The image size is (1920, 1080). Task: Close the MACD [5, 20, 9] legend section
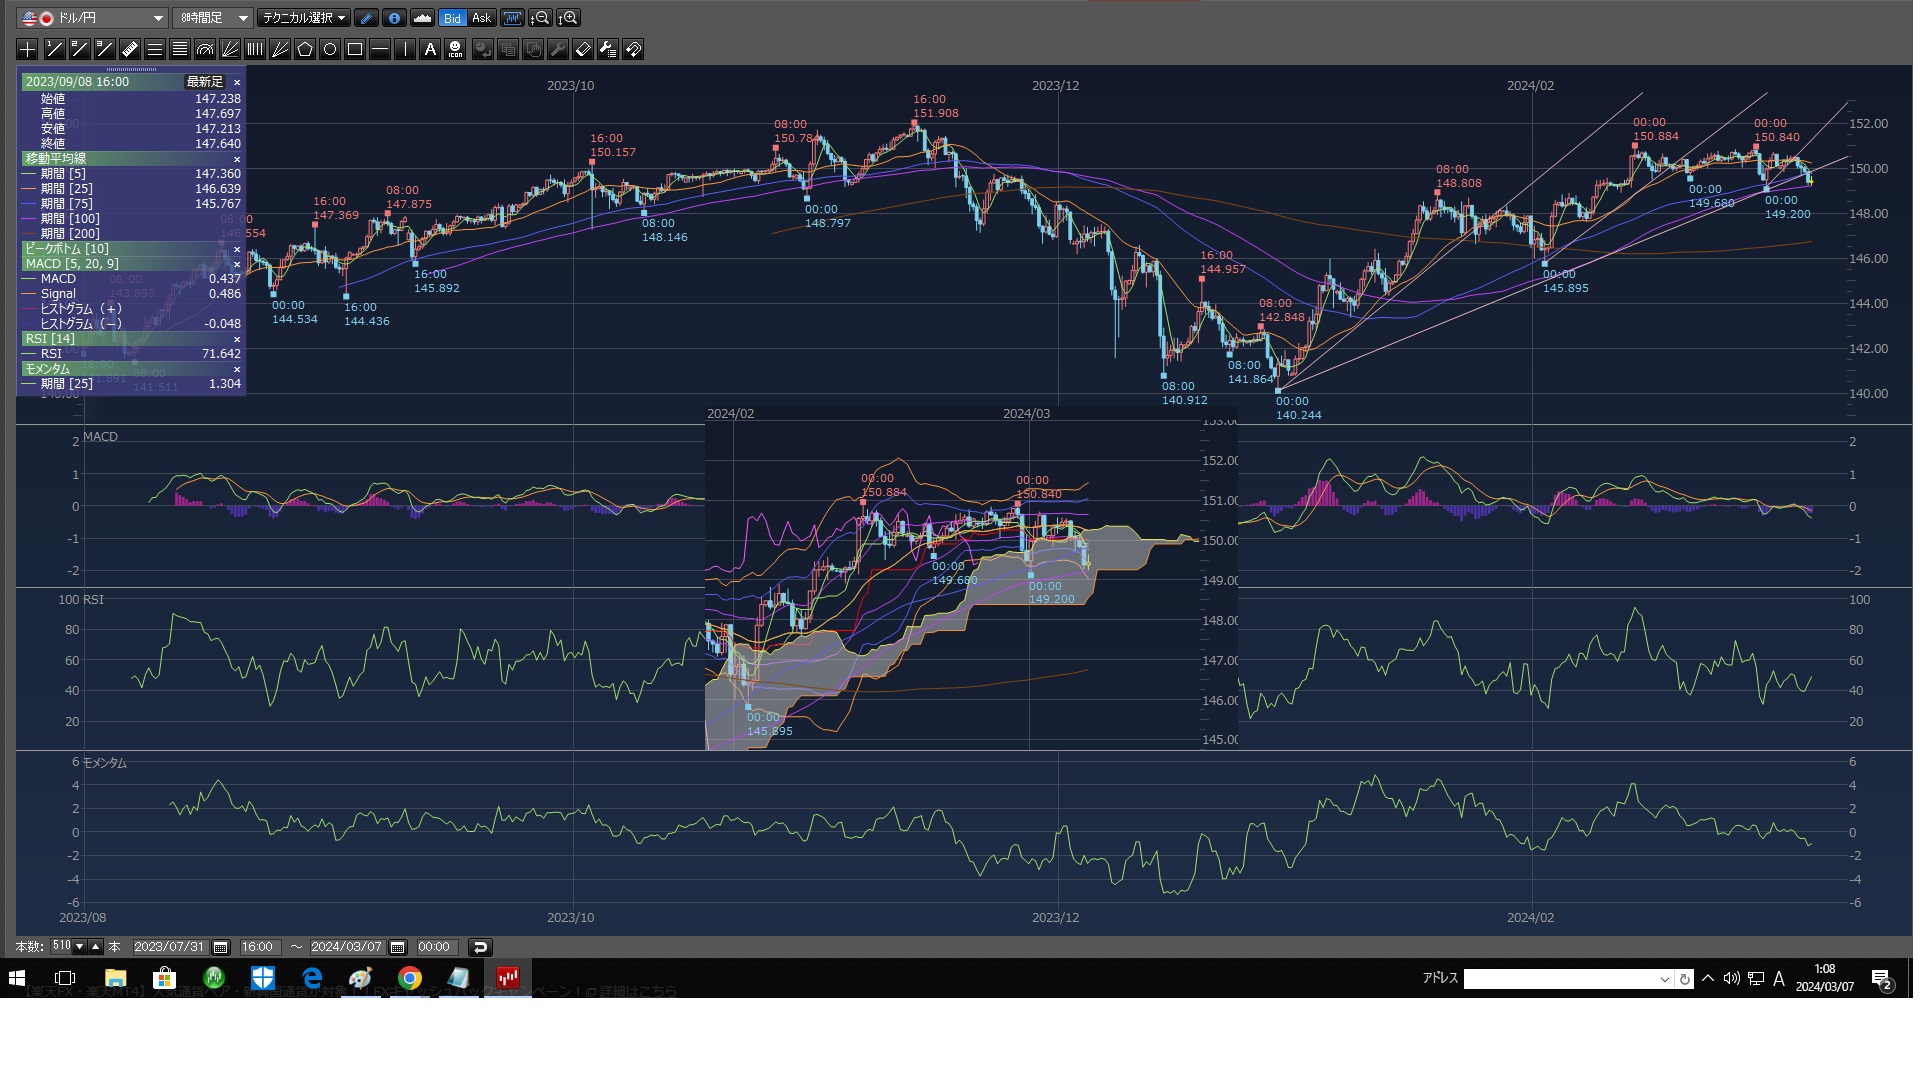click(x=237, y=264)
